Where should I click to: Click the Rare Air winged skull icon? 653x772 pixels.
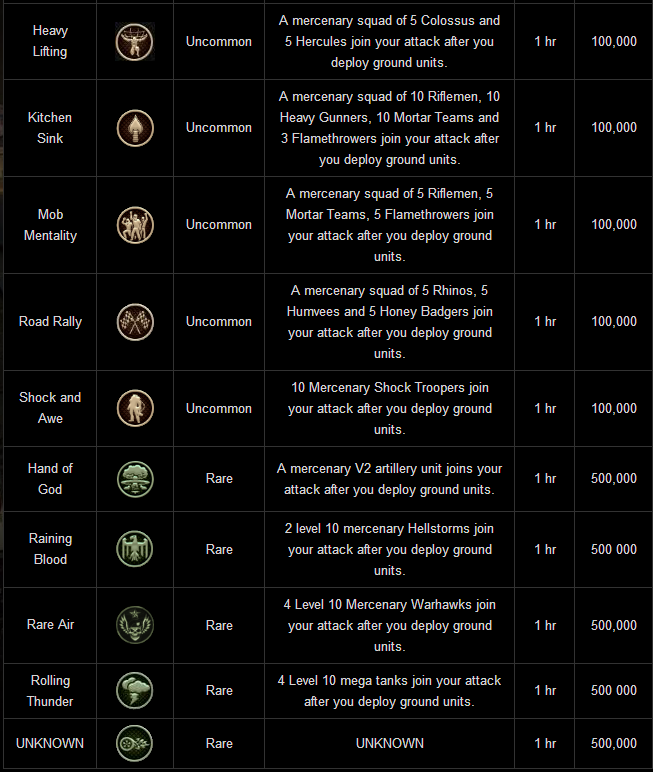click(x=135, y=625)
